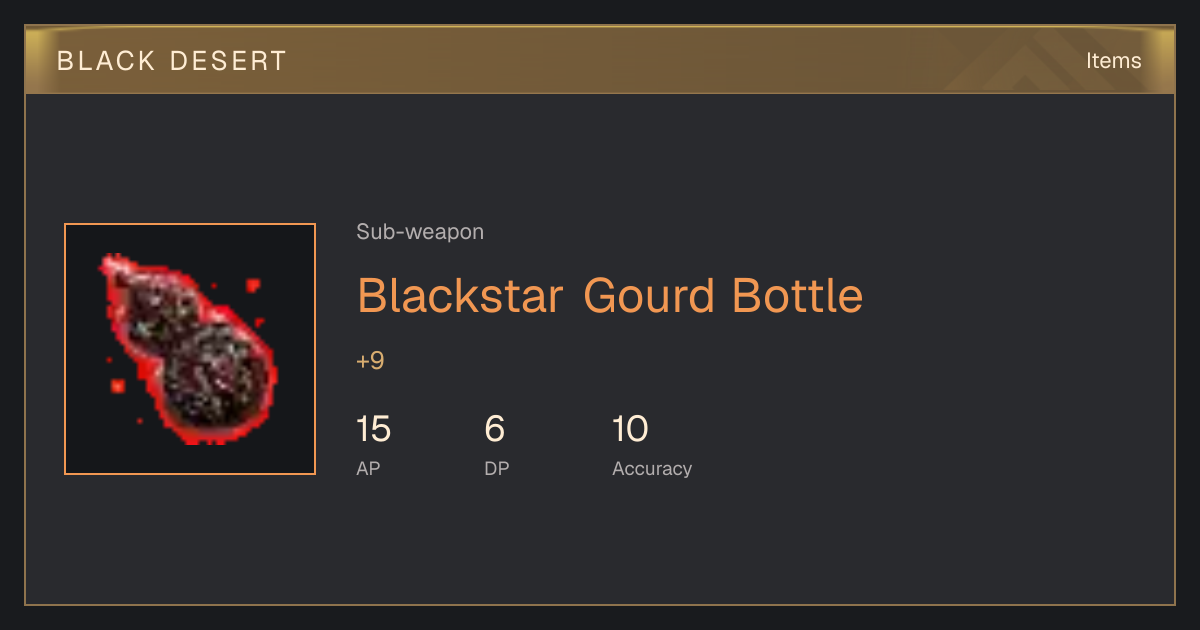Select the AP stat label
The image size is (1200, 630).
click(x=368, y=468)
